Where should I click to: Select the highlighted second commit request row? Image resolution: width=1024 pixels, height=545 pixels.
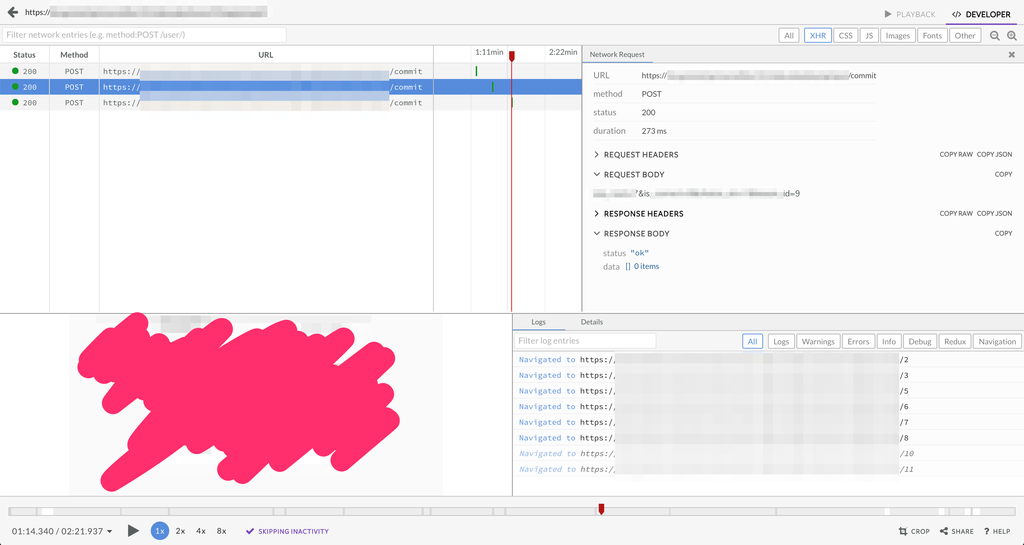(291, 87)
